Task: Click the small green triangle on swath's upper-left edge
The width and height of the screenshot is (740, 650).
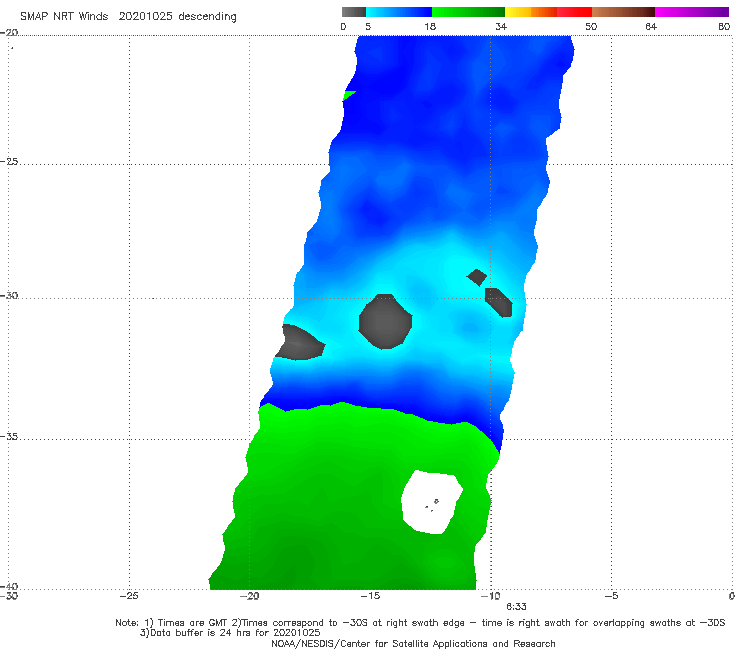Action: pyautogui.click(x=348, y=95)
